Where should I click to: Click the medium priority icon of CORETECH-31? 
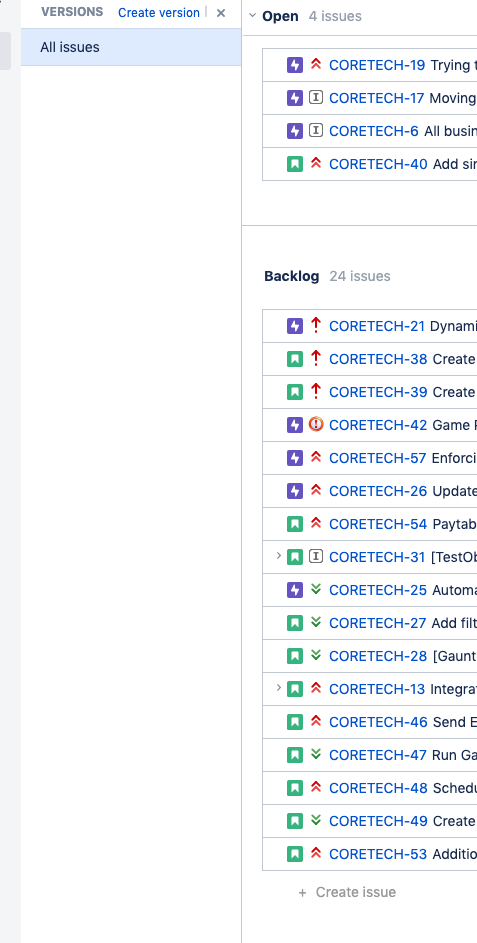click(x=316, y=557)
